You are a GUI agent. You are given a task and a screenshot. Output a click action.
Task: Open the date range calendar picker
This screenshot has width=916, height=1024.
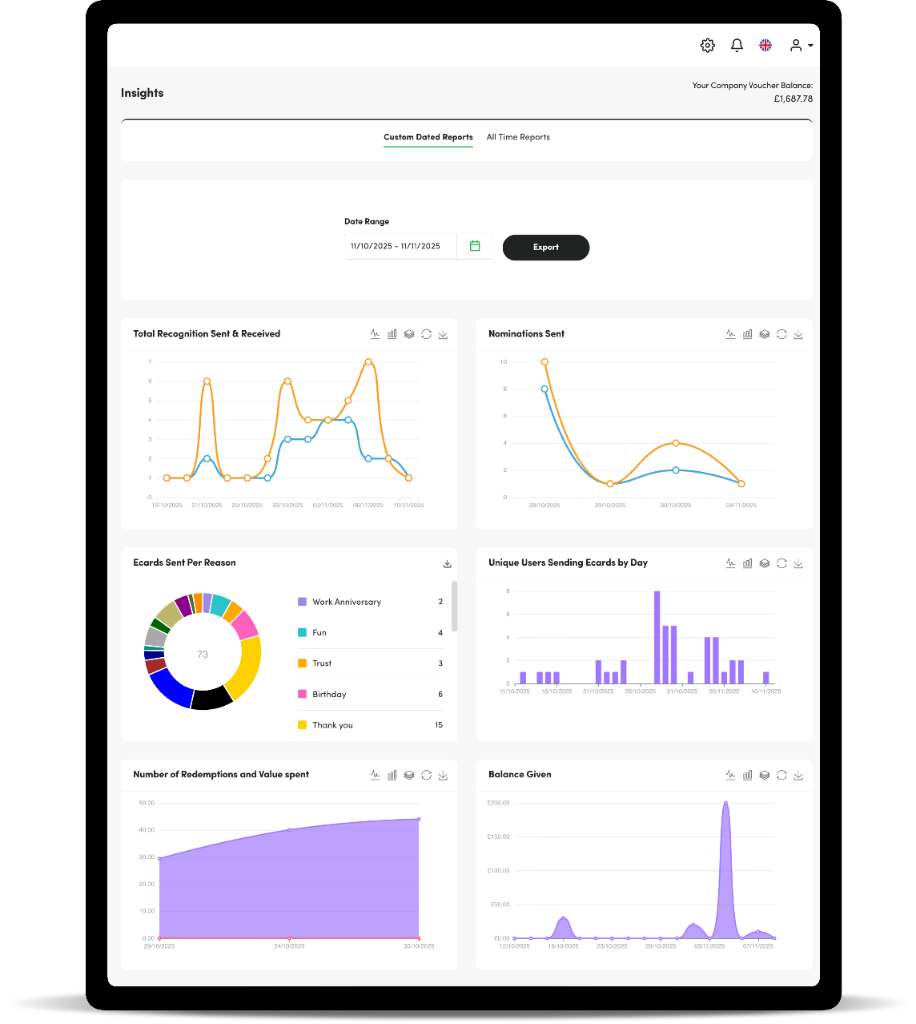click(475, 245)
